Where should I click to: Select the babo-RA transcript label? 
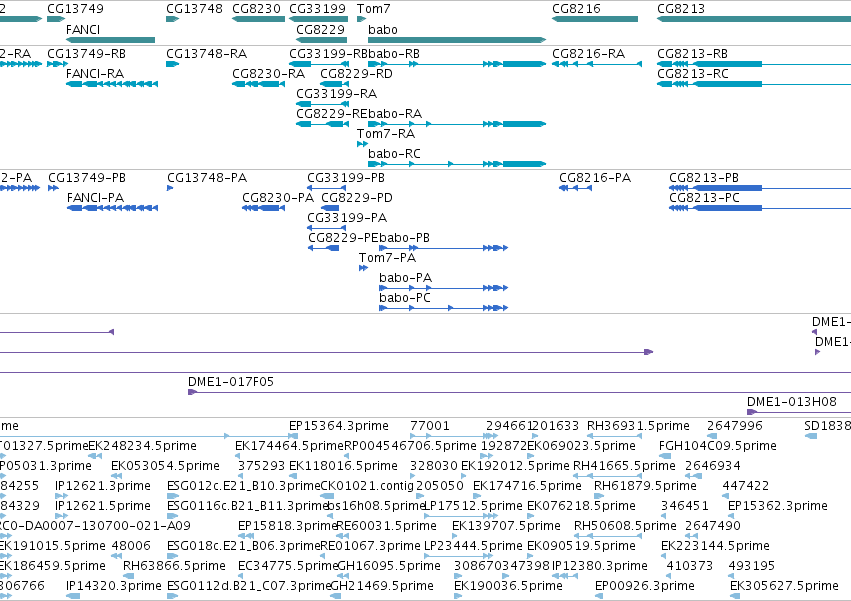pyautogui.click(x=395, y=113)
